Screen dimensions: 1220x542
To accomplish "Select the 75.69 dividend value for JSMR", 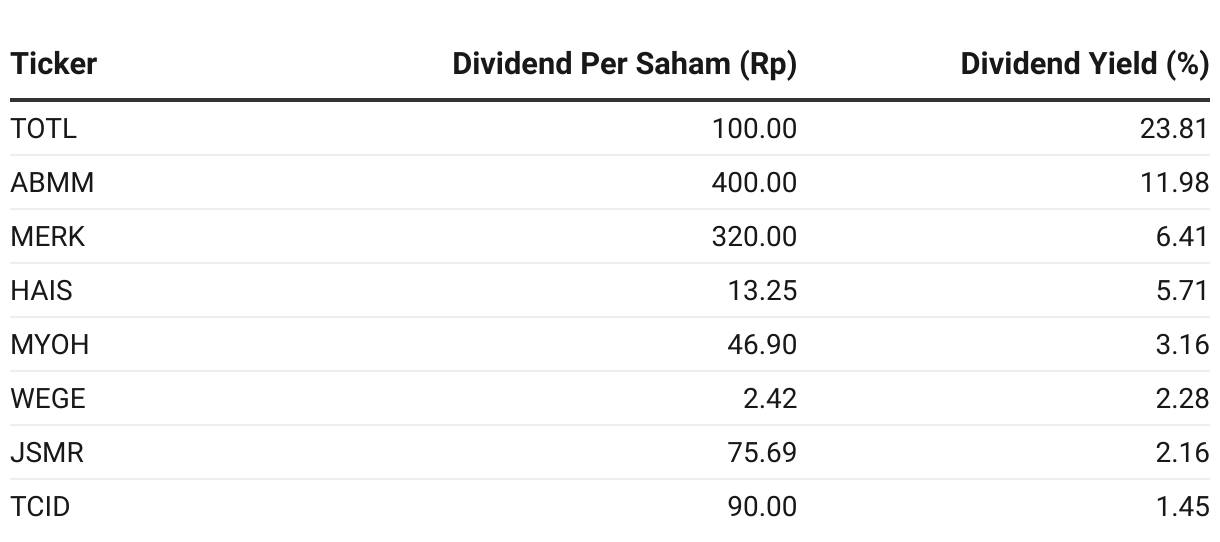I will [762, 453].
